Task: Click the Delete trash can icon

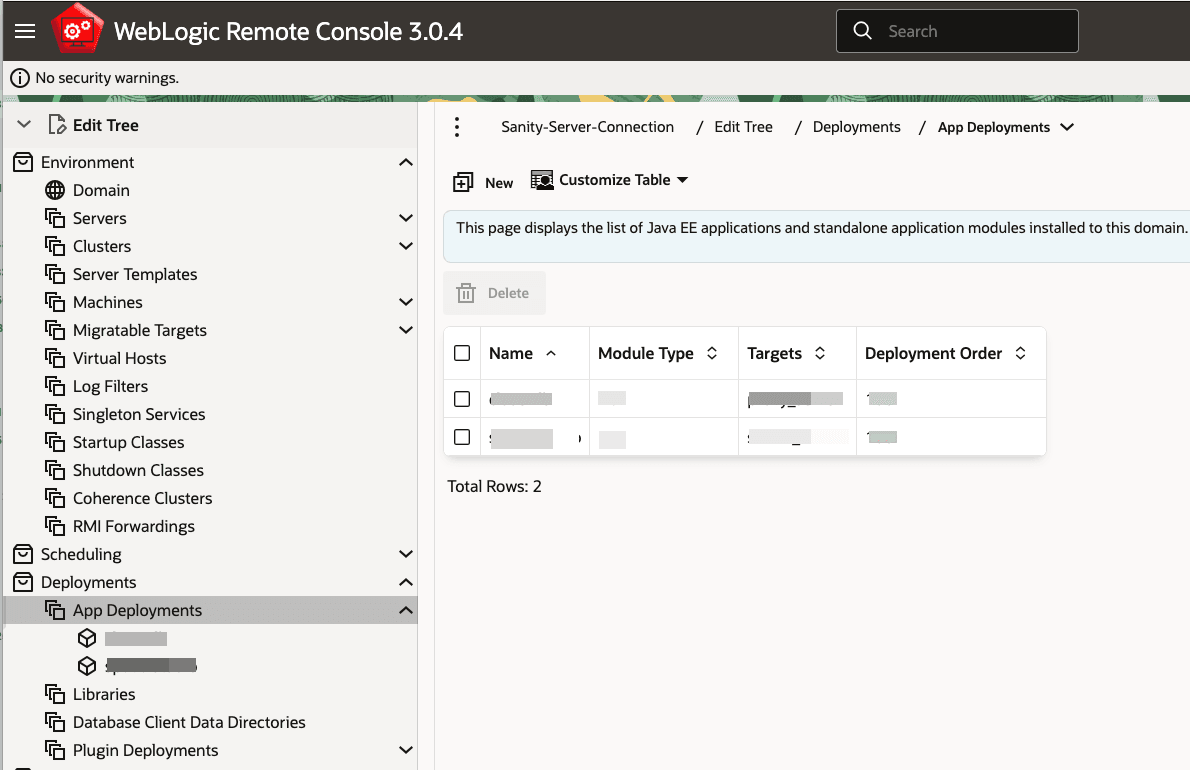Action: click(466, 294)
